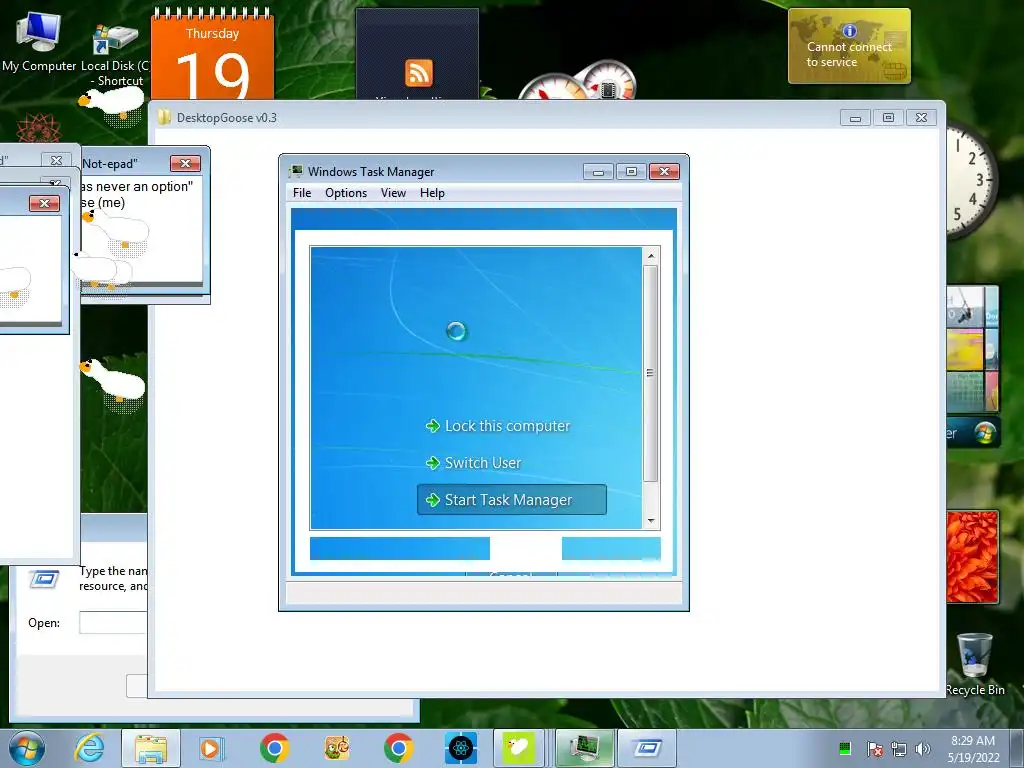This screenshot has height=768, width=1024.
Task: Click the vertical scrollbar thumb in Task Manager
Action: tap(650, 373)
